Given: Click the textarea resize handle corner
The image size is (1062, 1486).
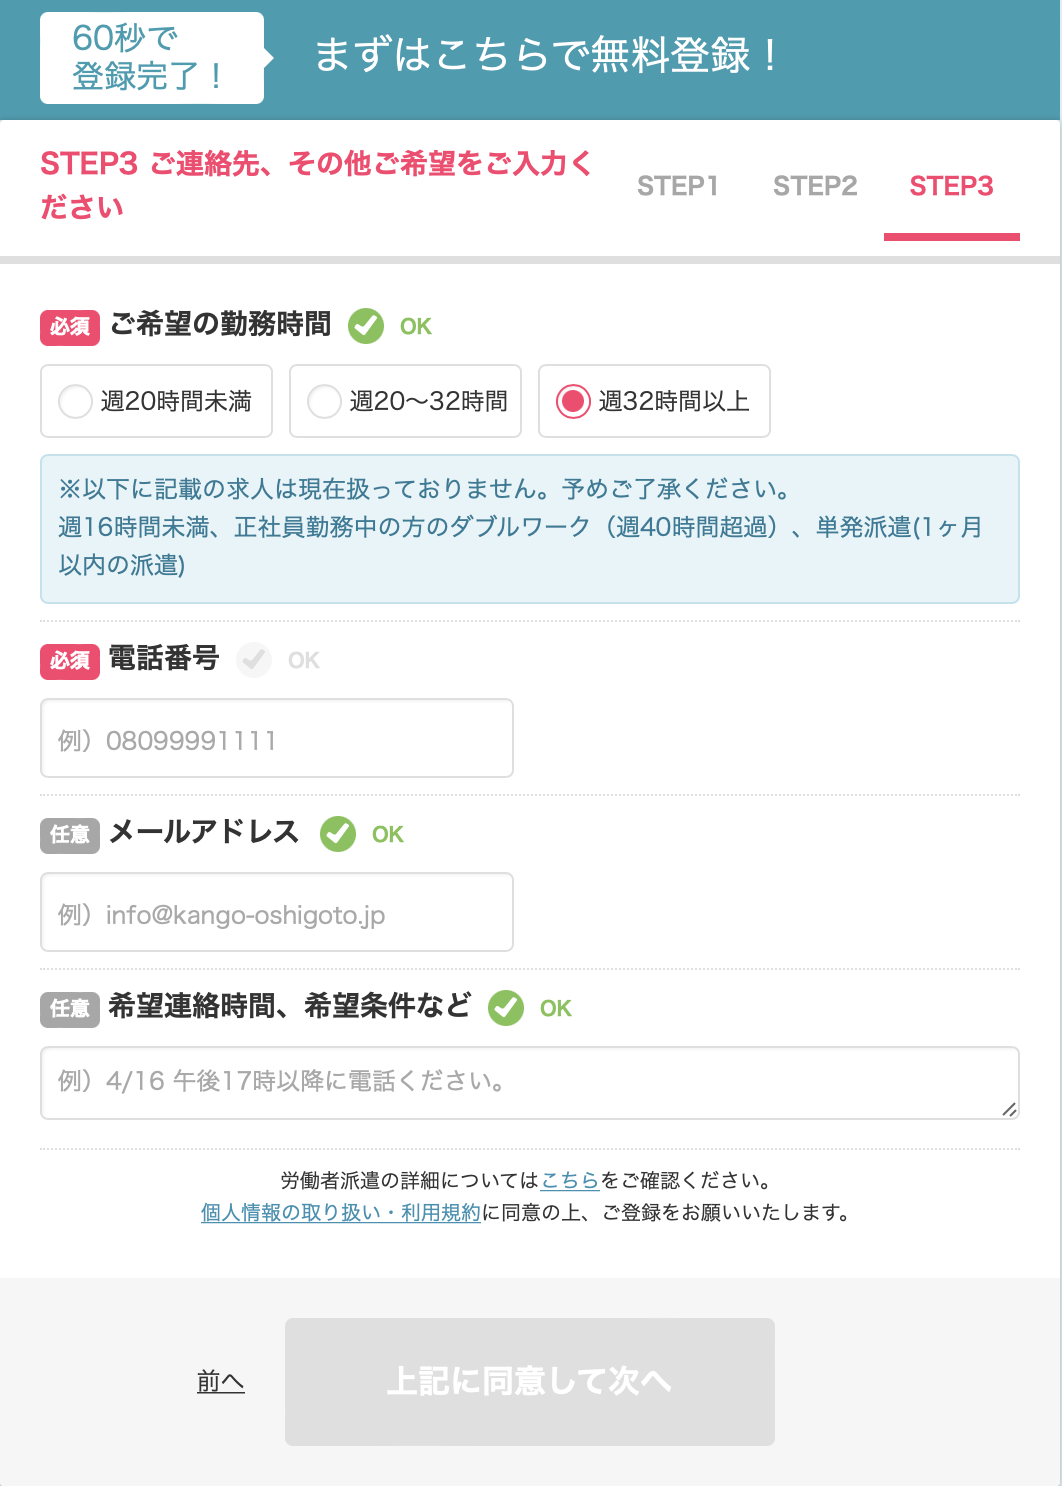Looking at the screenshot, I should (x=1009, y=1109).
